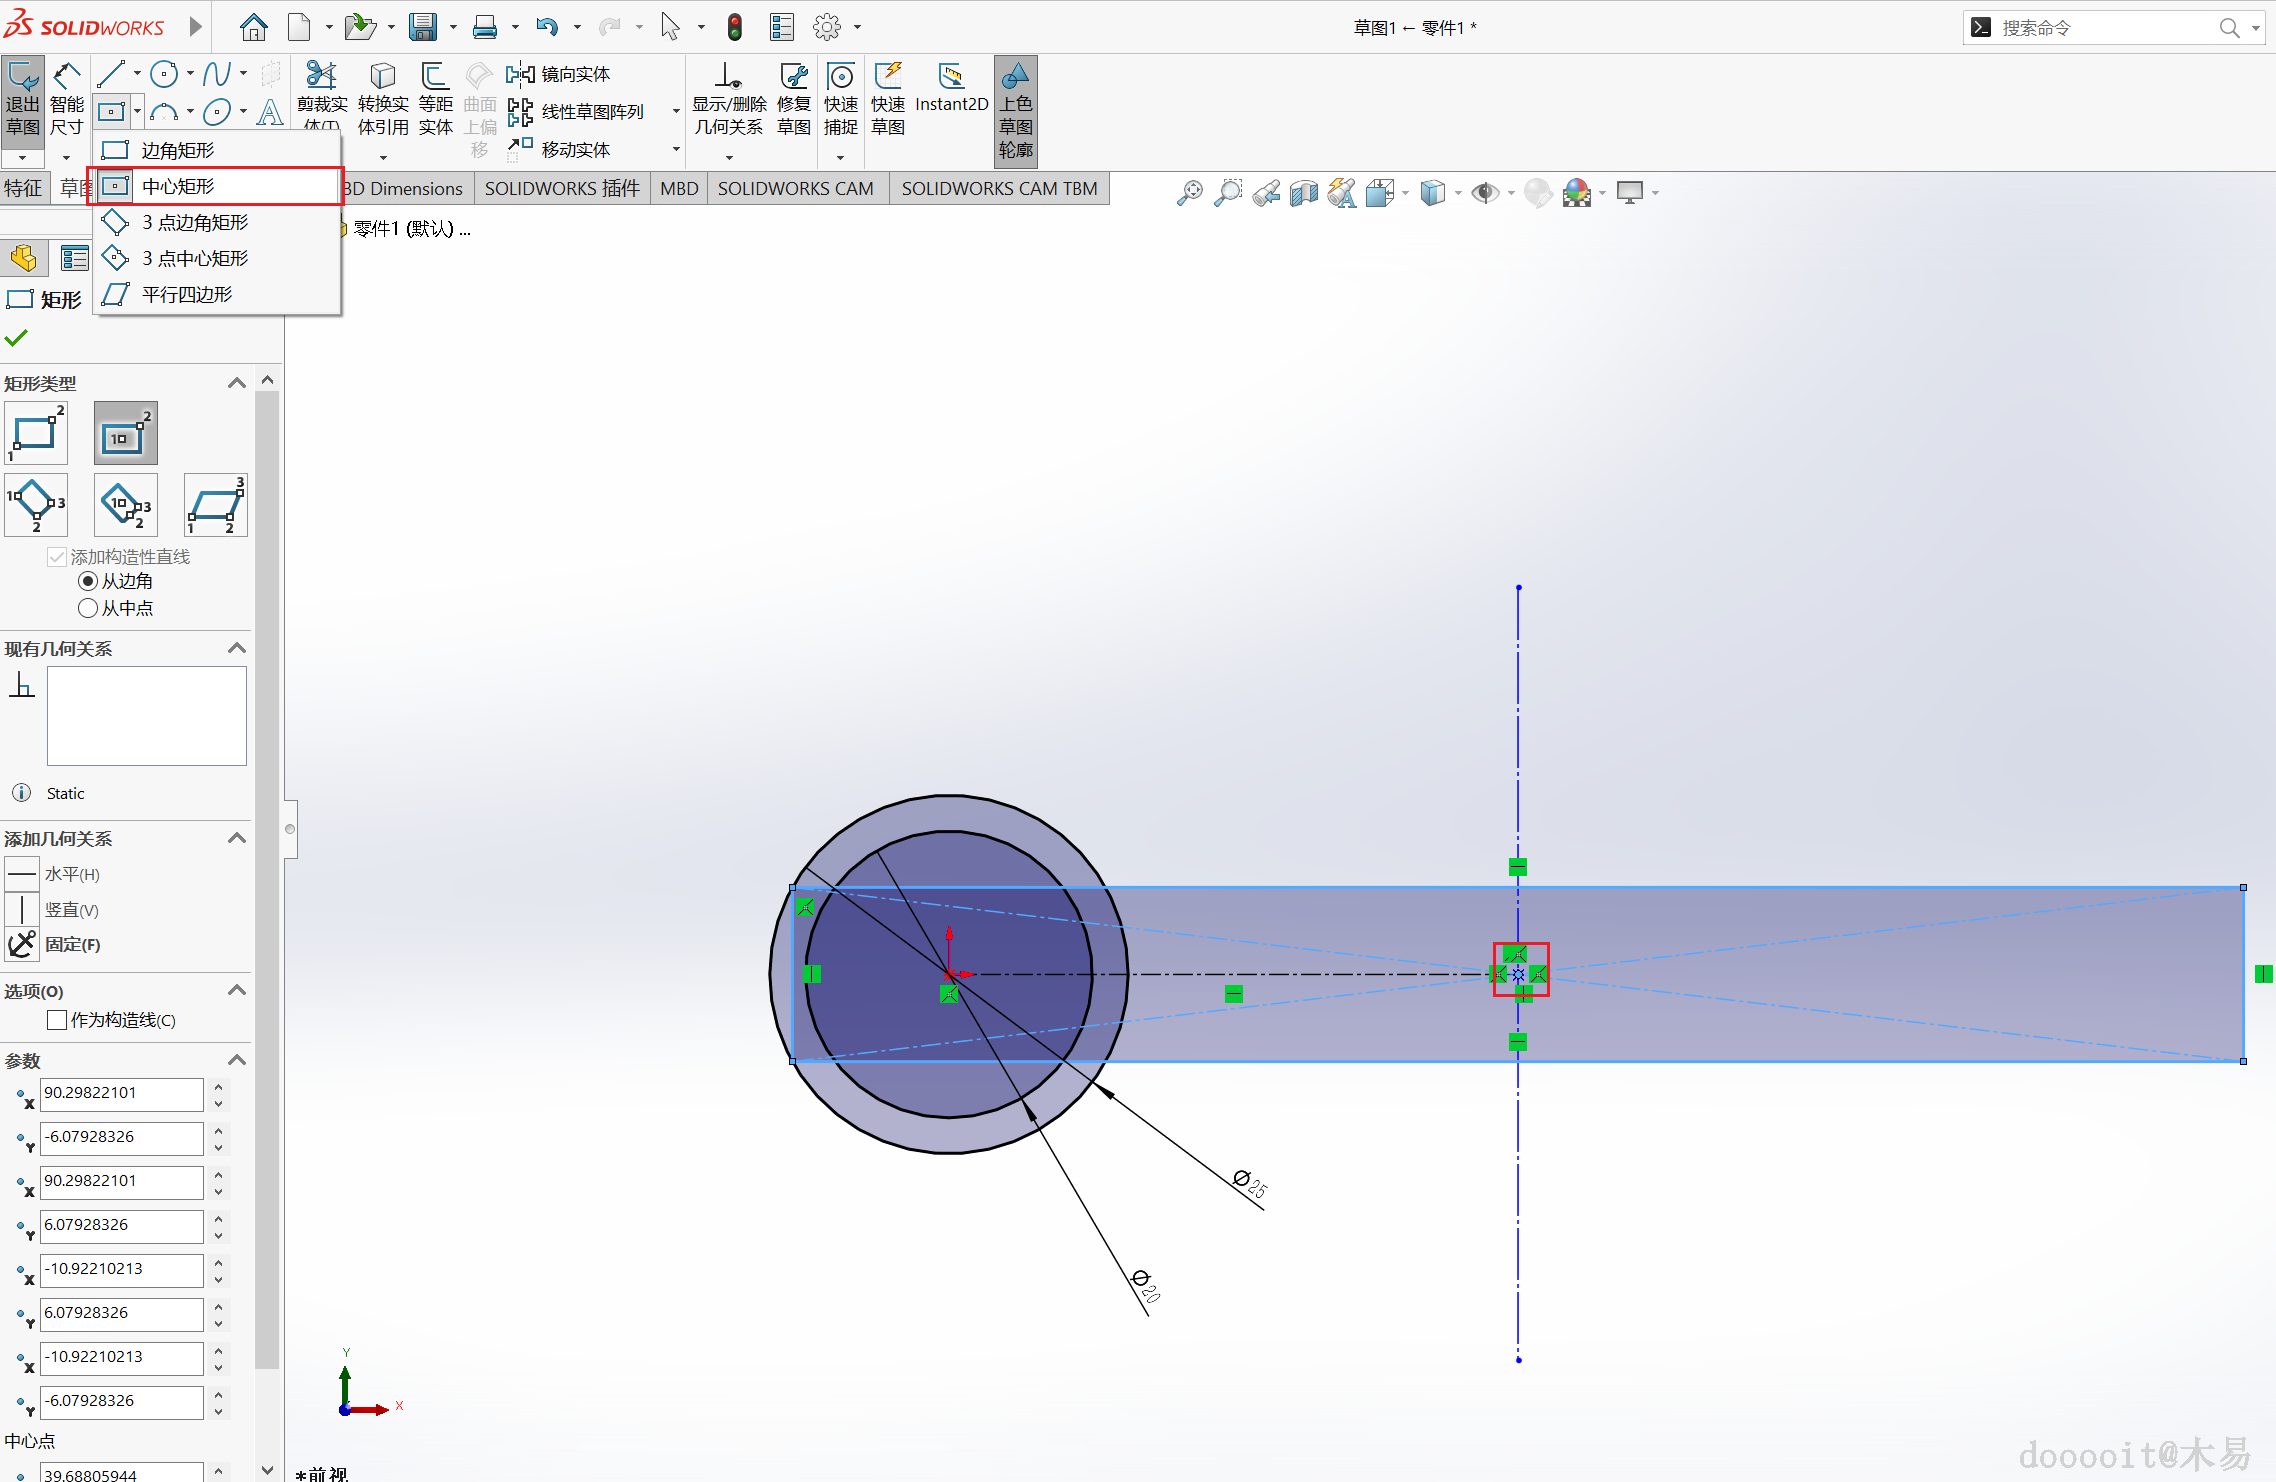The image size is (2276, 1482).
Task: Open the rectangle tool dropdown arrow in the toolbar
Action: [x=137, y=112]
